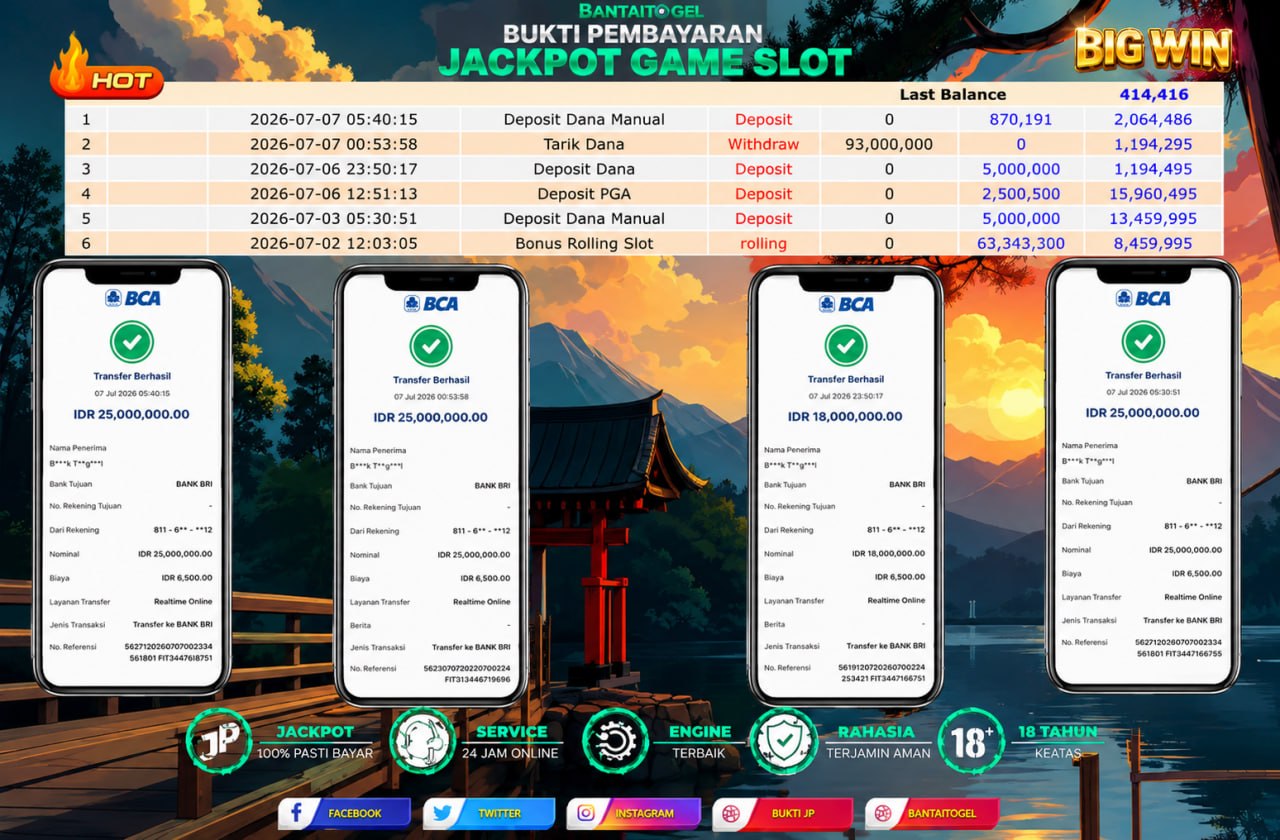The height and width of the screenshot is (840, 1280).
Task: Click the green checkmark on the 00:53:58 receipt
Action: pos(431,346)
